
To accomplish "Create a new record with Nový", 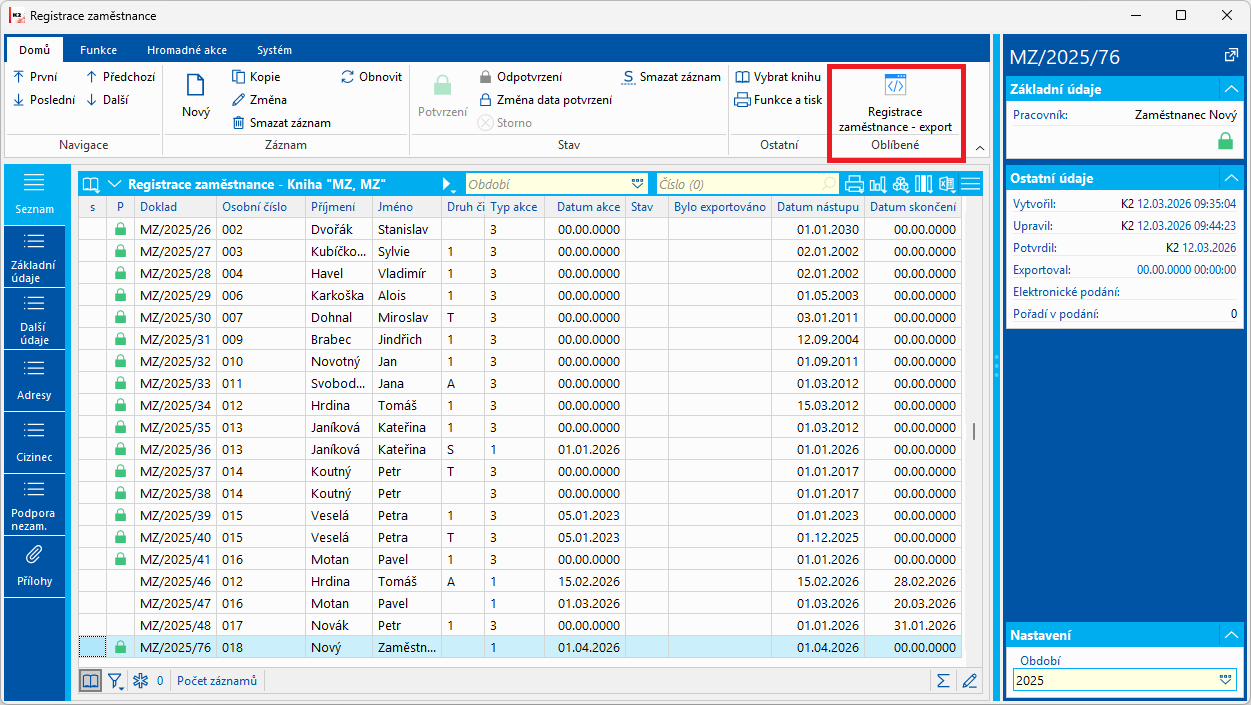I will pyautogui.click(x=196, y=98).
